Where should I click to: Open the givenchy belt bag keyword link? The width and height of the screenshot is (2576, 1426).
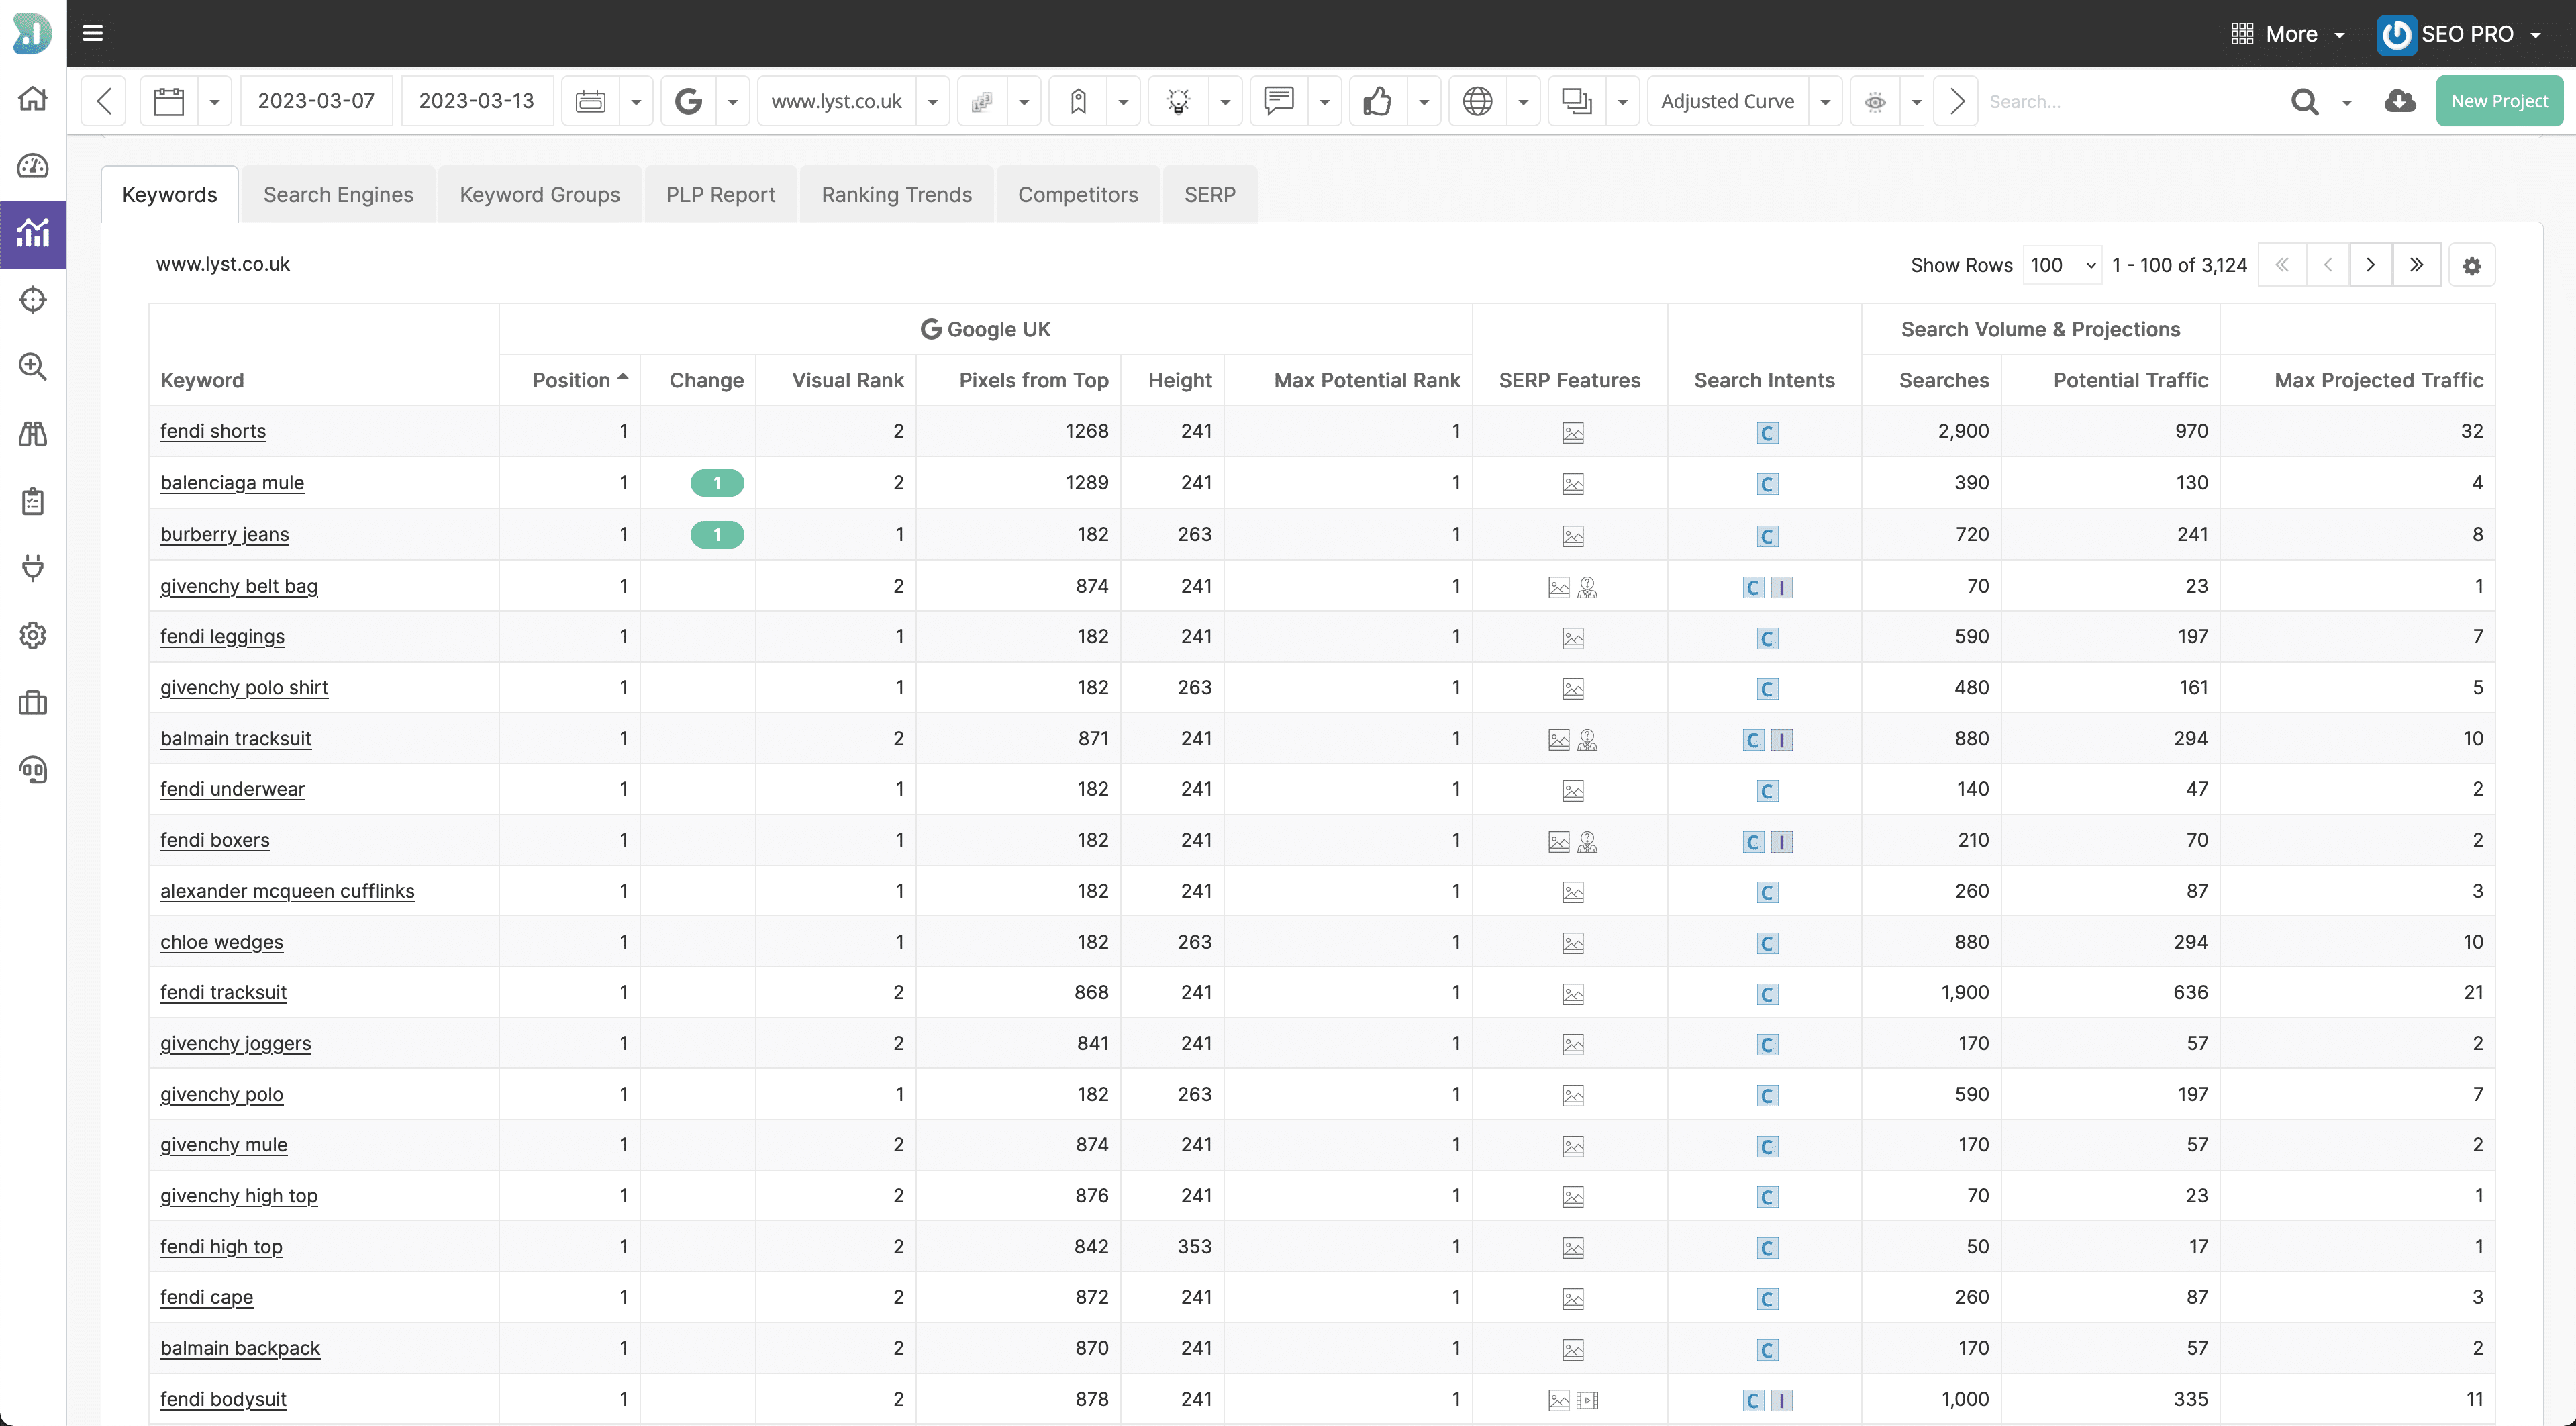pos(239,586)
